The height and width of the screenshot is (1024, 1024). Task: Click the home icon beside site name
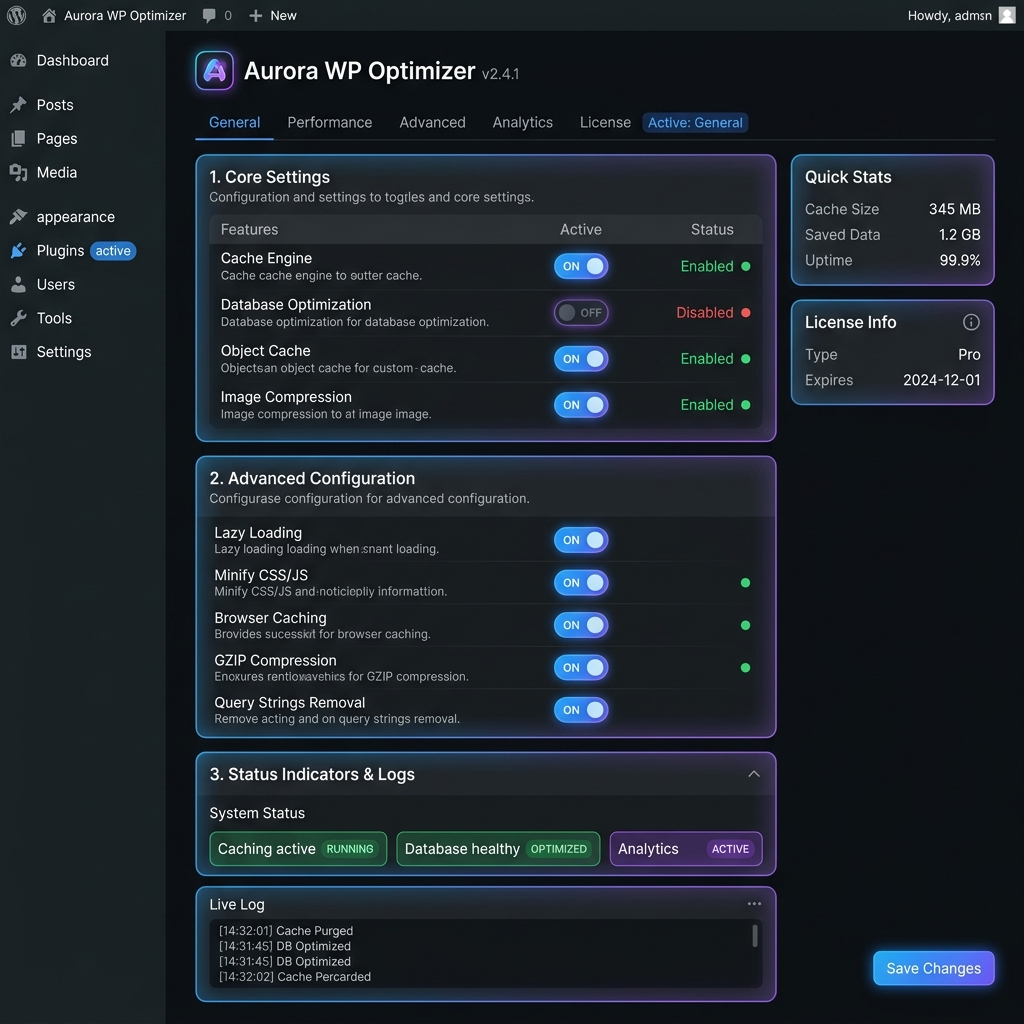(49, 16)
